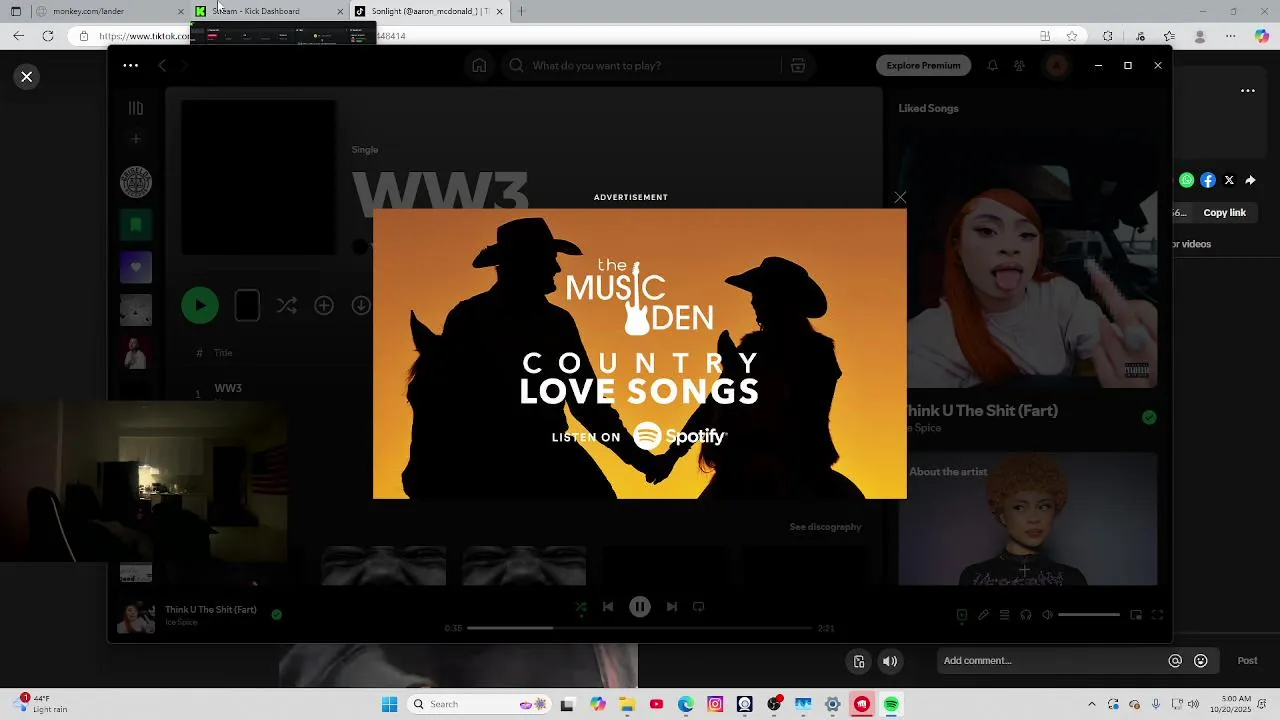Screen dimensions: 1280x720
Task: Create a playlist with the plus icon in sidebar
Action: pos(136,139)
